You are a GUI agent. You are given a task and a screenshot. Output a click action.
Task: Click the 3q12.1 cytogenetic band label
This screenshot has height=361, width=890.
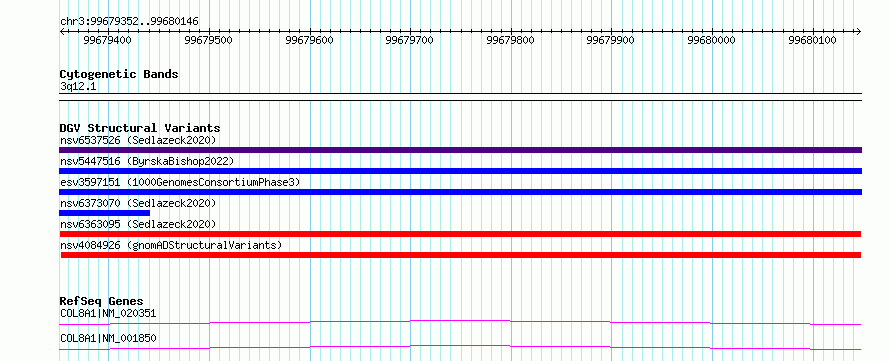click(78, 87)
